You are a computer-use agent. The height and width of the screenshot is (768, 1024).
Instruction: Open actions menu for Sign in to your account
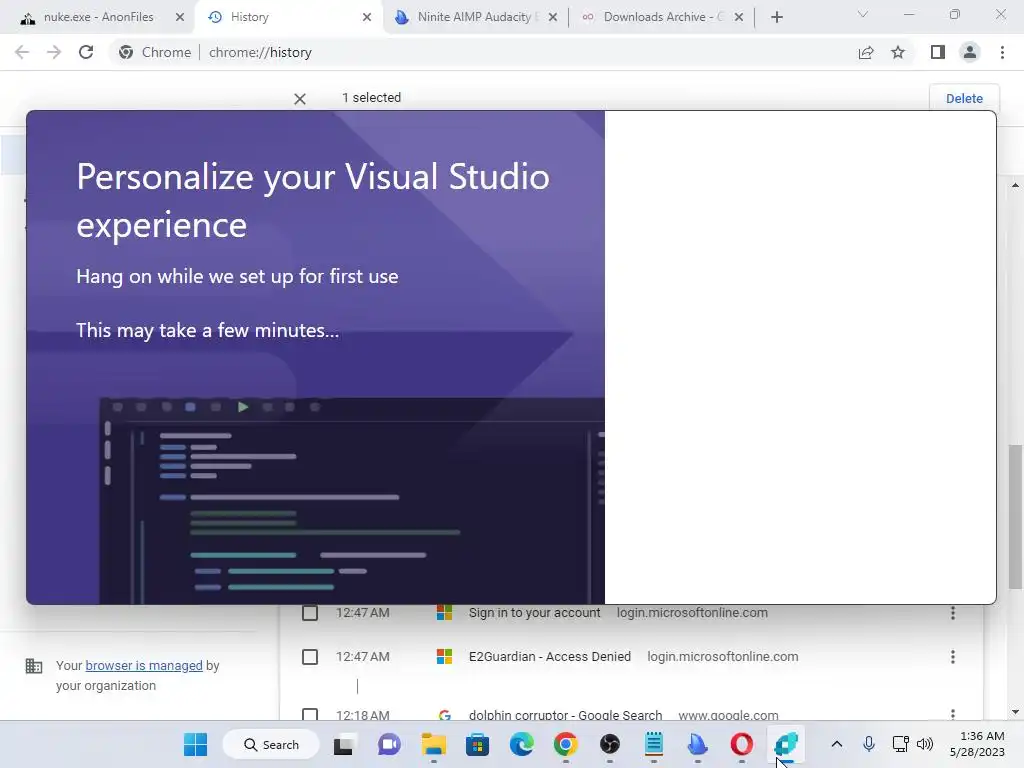coord(953,613)
